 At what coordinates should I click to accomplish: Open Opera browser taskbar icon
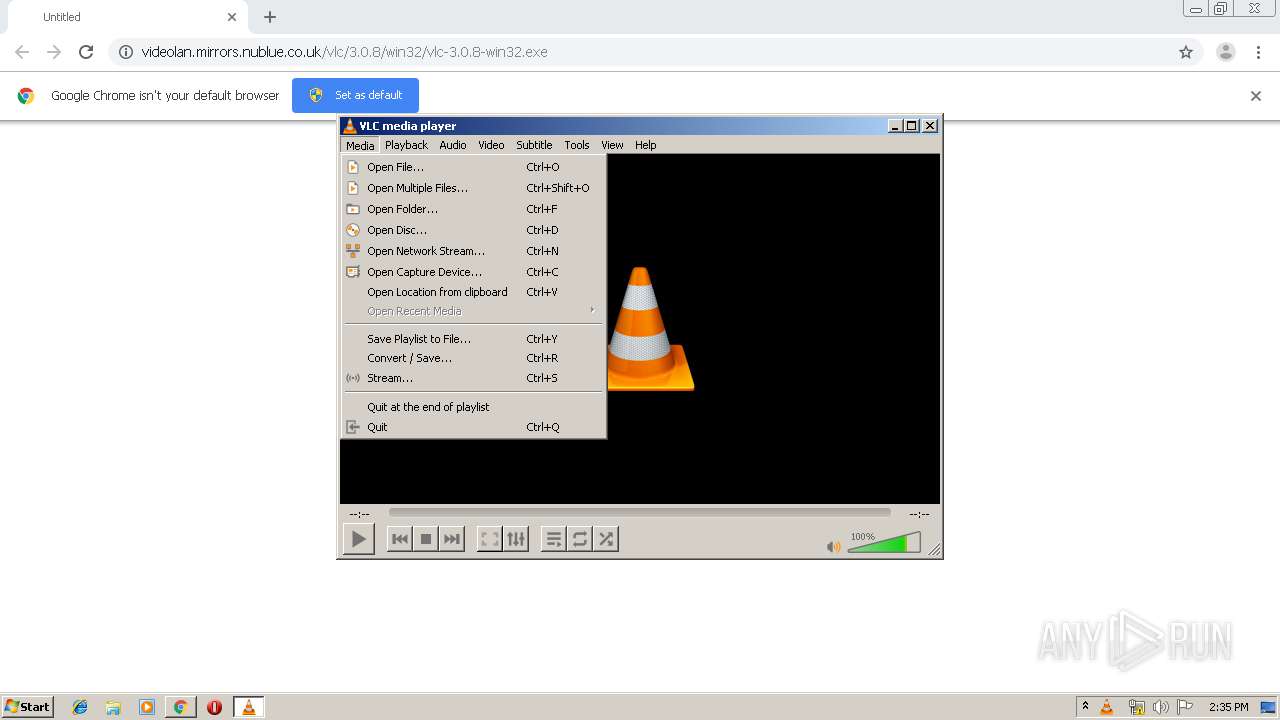[214, 707]
